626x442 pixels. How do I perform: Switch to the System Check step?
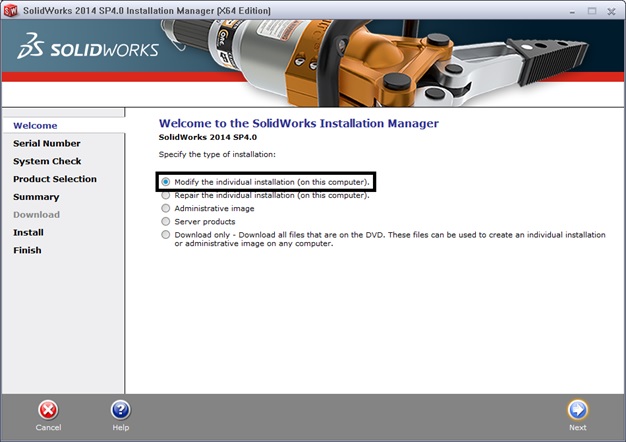47,161
